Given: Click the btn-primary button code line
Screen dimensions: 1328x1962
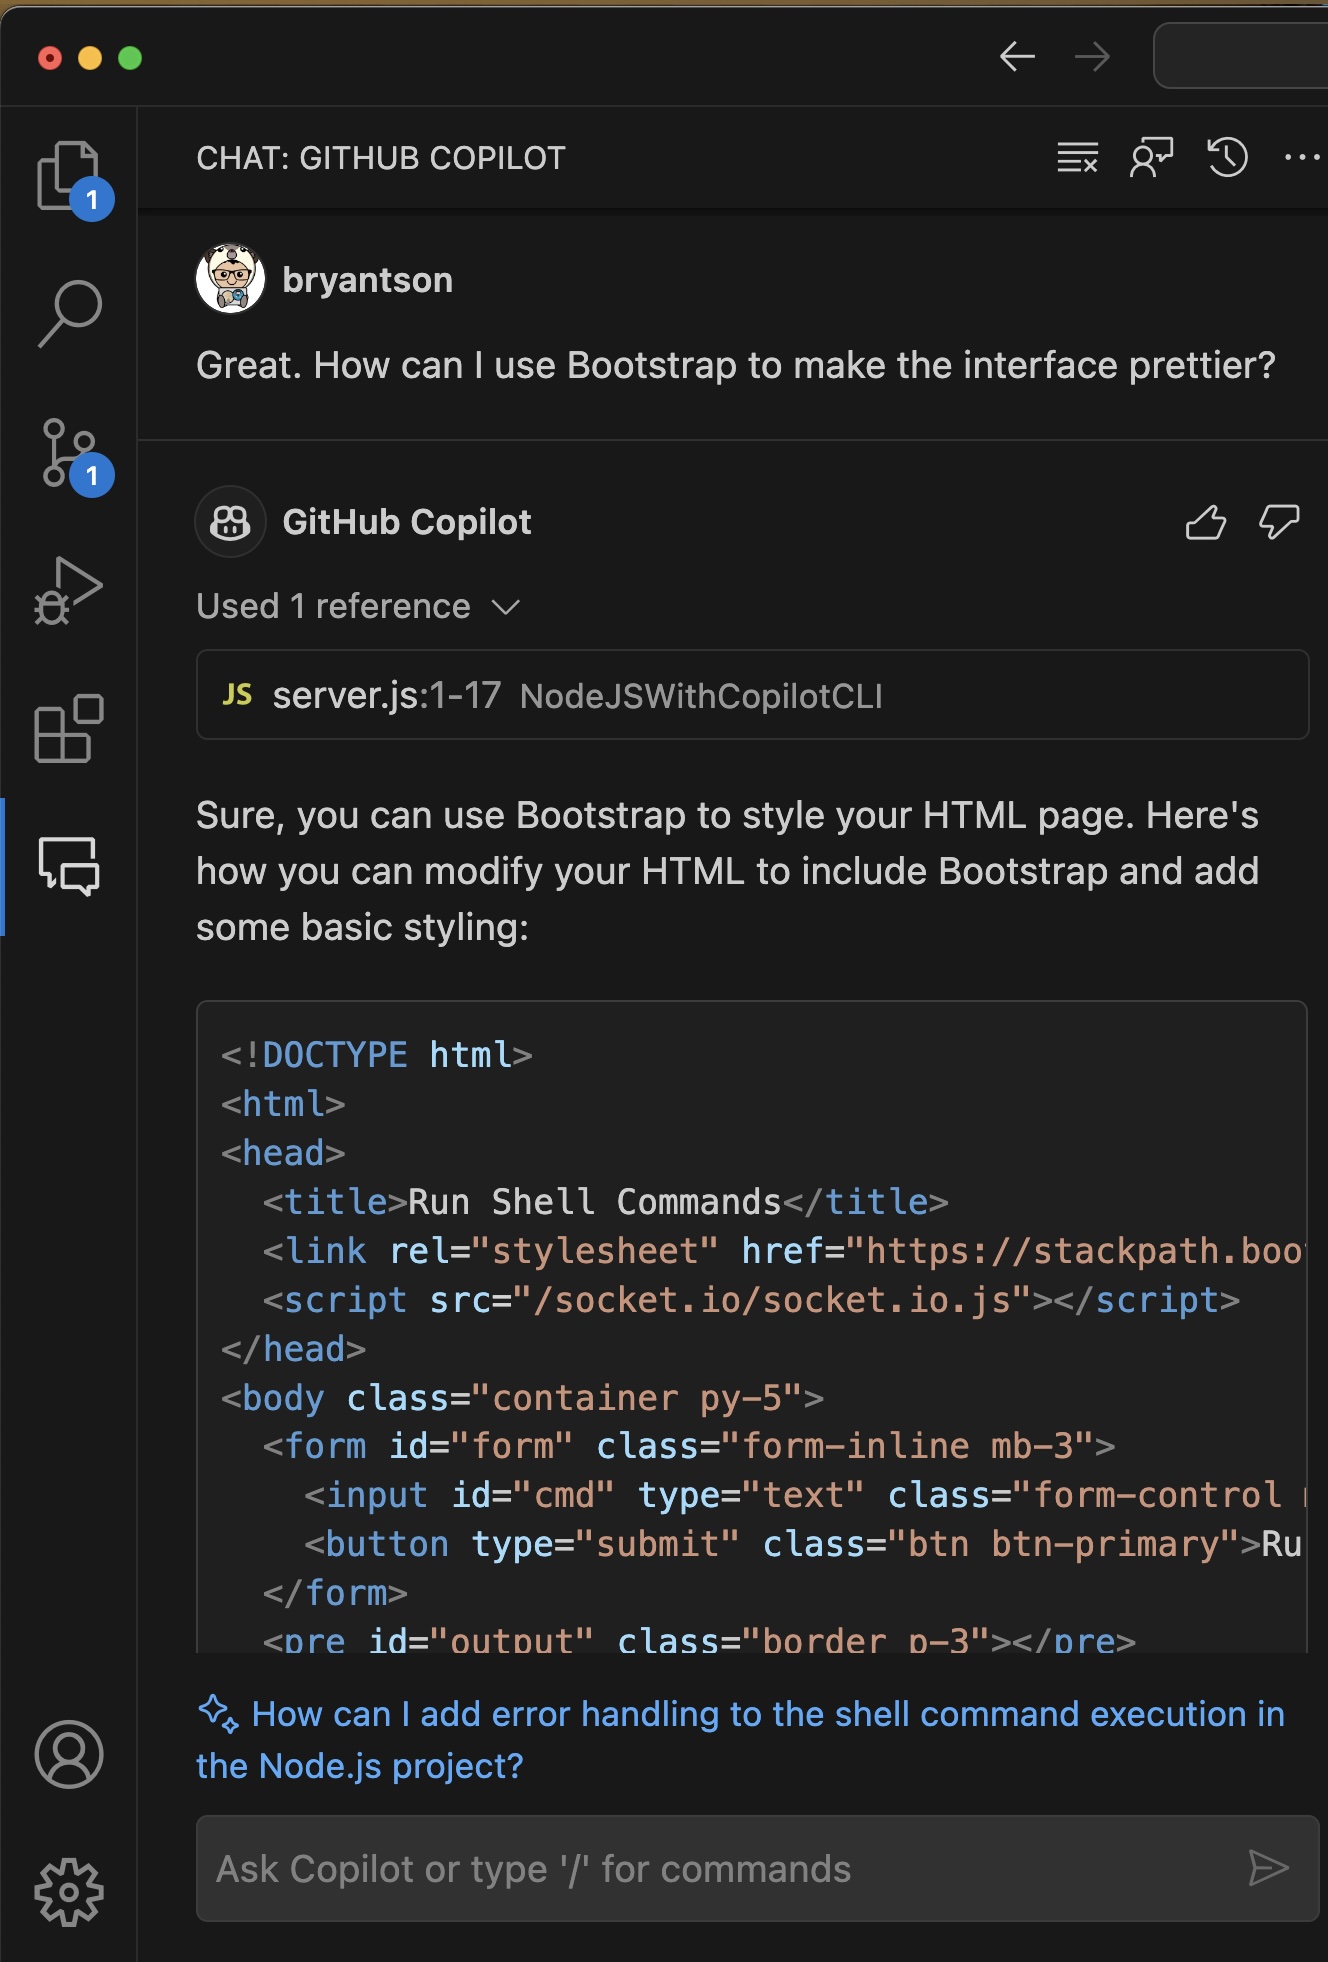Looking at the screenshot, I should (804, 1544).
